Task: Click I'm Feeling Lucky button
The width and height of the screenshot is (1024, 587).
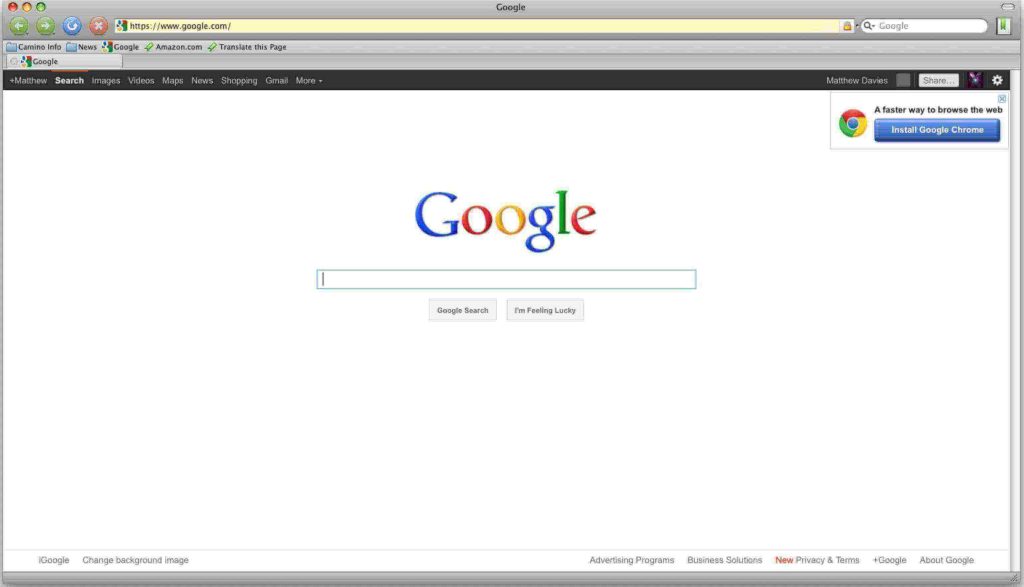Action: tap(545, 310)
